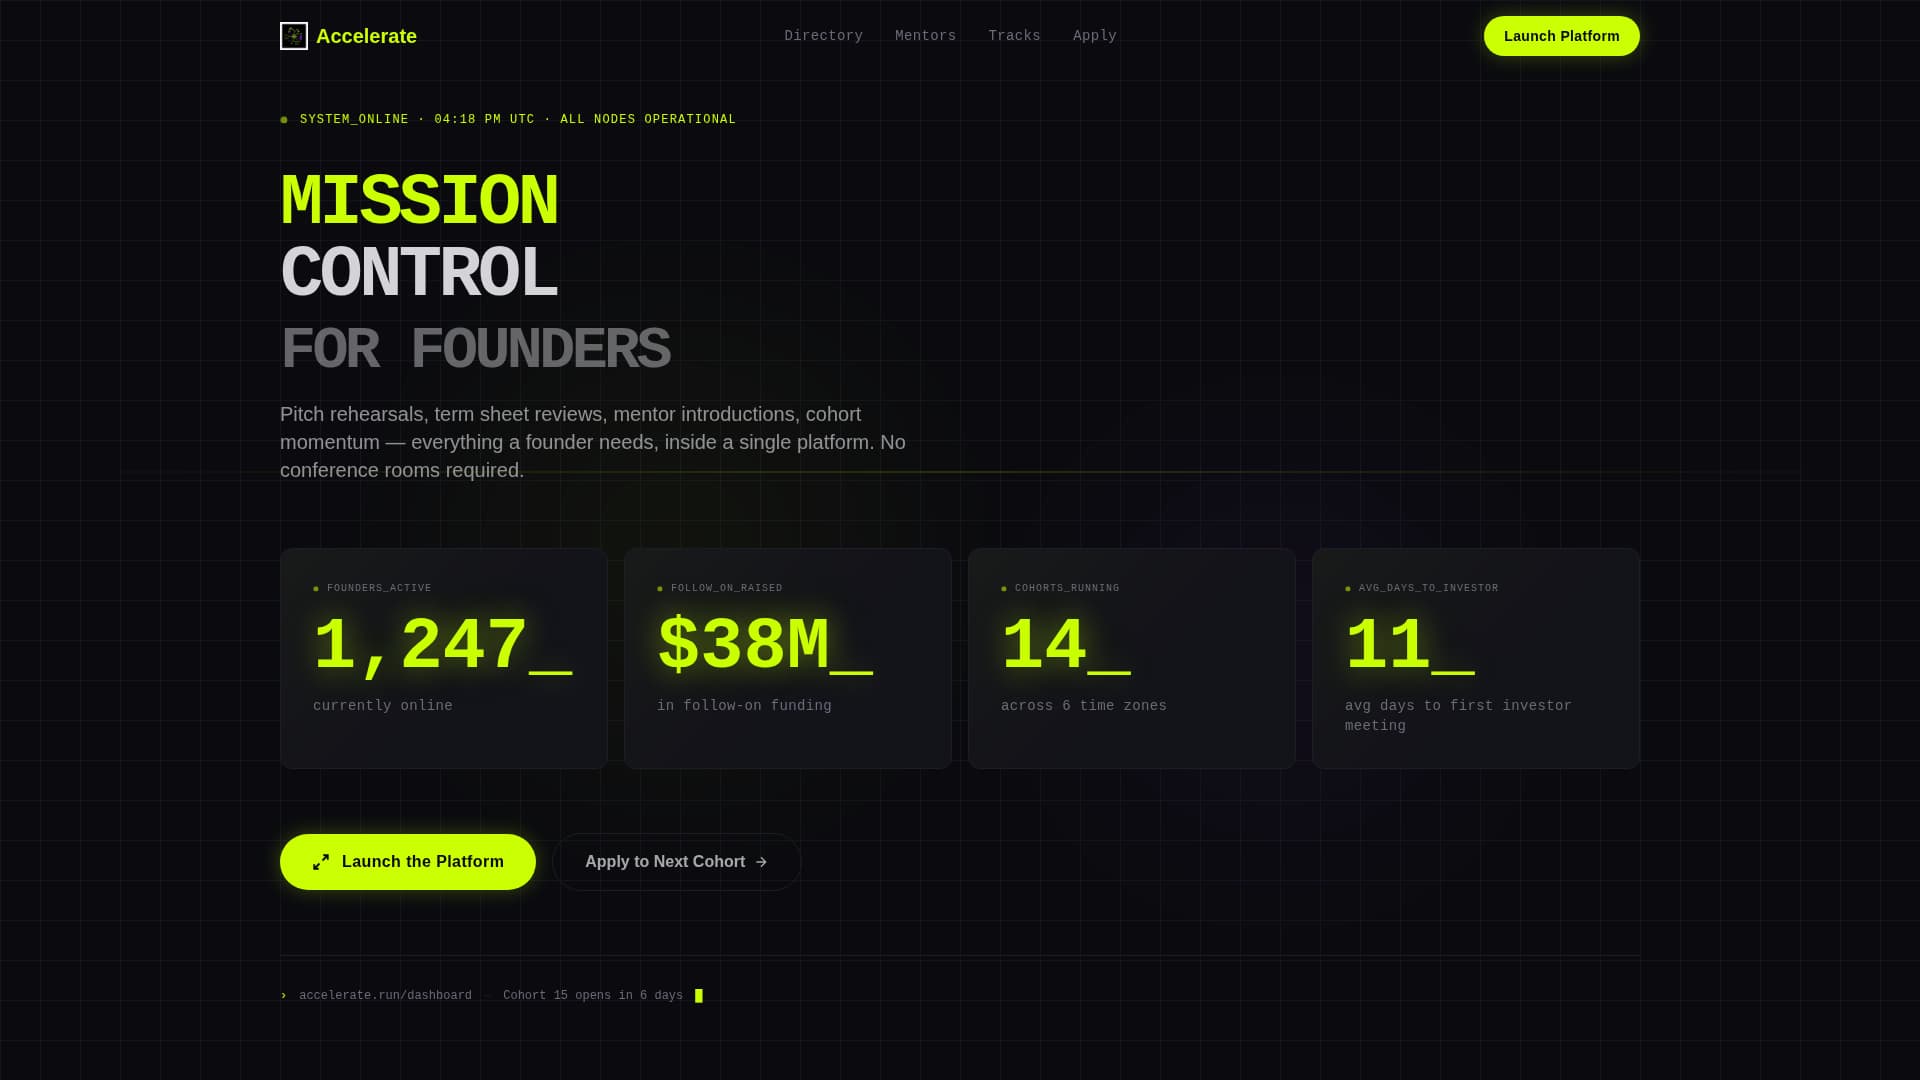This screenshot has height=1080, width=1920.
Task: Click the green dot before SYSTEM_ONLINE
Action: pyautogui.click(x=285, y=119)
